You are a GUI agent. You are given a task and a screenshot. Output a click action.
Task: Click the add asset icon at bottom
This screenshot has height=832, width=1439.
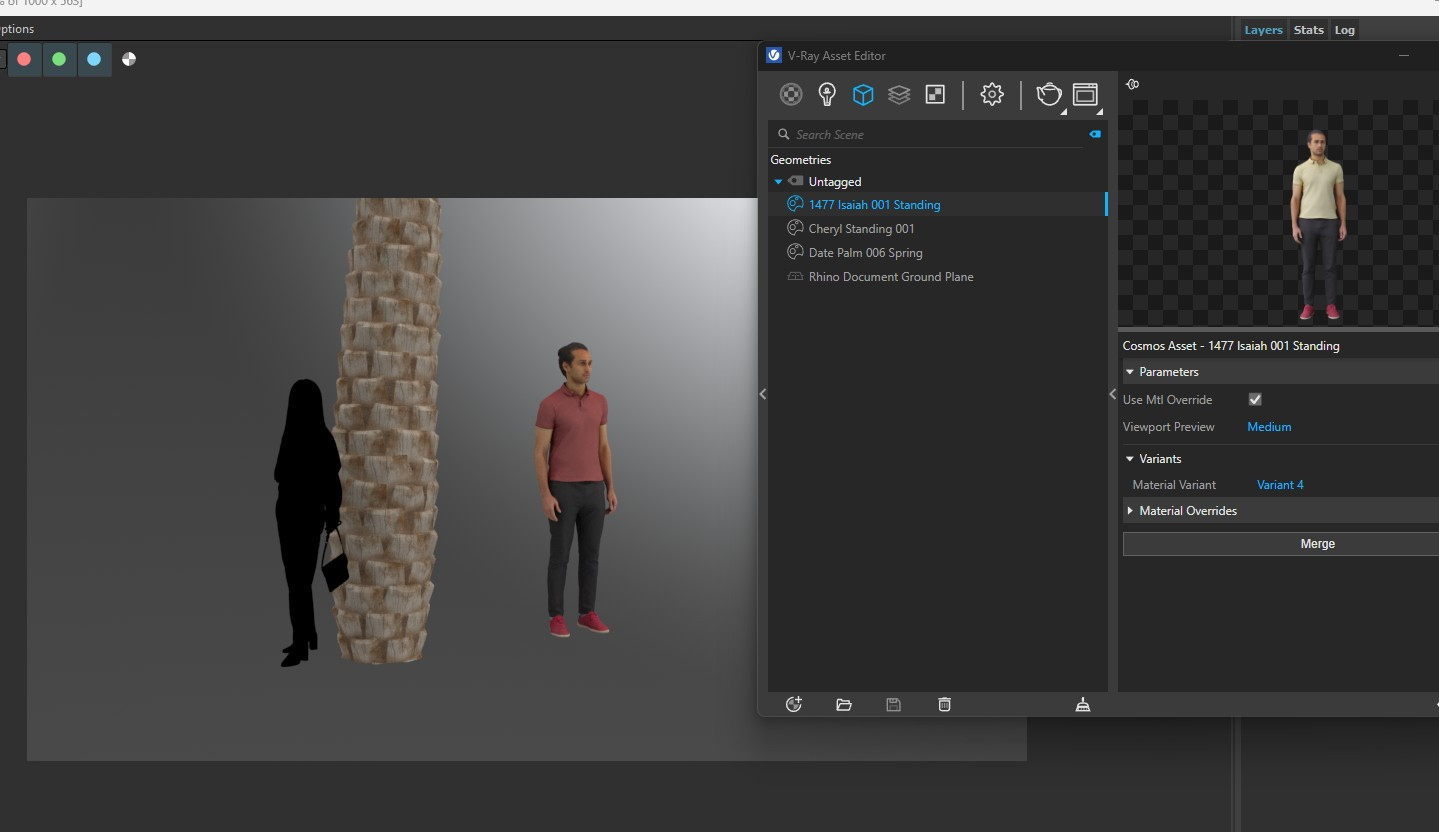tap(794, 704)
